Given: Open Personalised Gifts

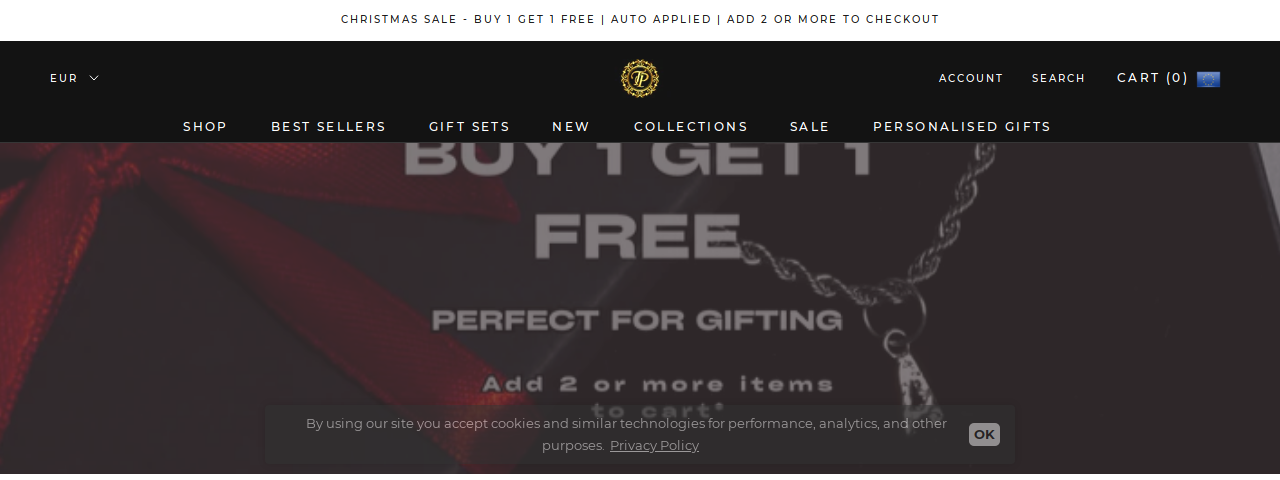Looking at the screenshot, I should [x=962, y=126].
